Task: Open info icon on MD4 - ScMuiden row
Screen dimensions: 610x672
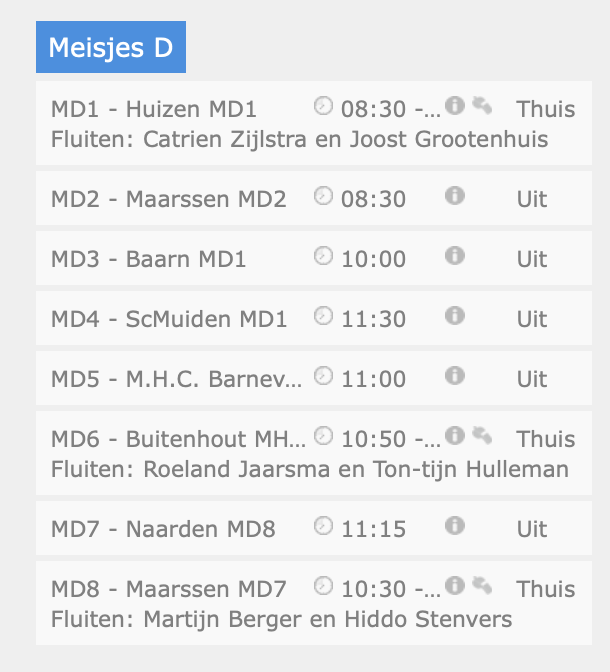Action: (455, 315)
